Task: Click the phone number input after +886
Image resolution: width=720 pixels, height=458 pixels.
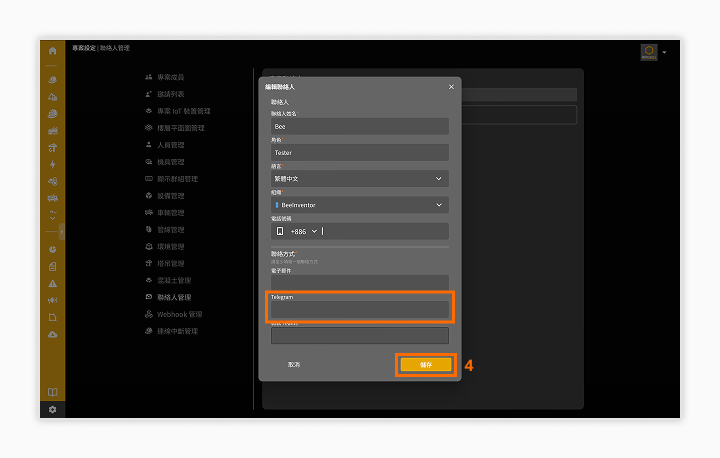Action: (384, 232)
